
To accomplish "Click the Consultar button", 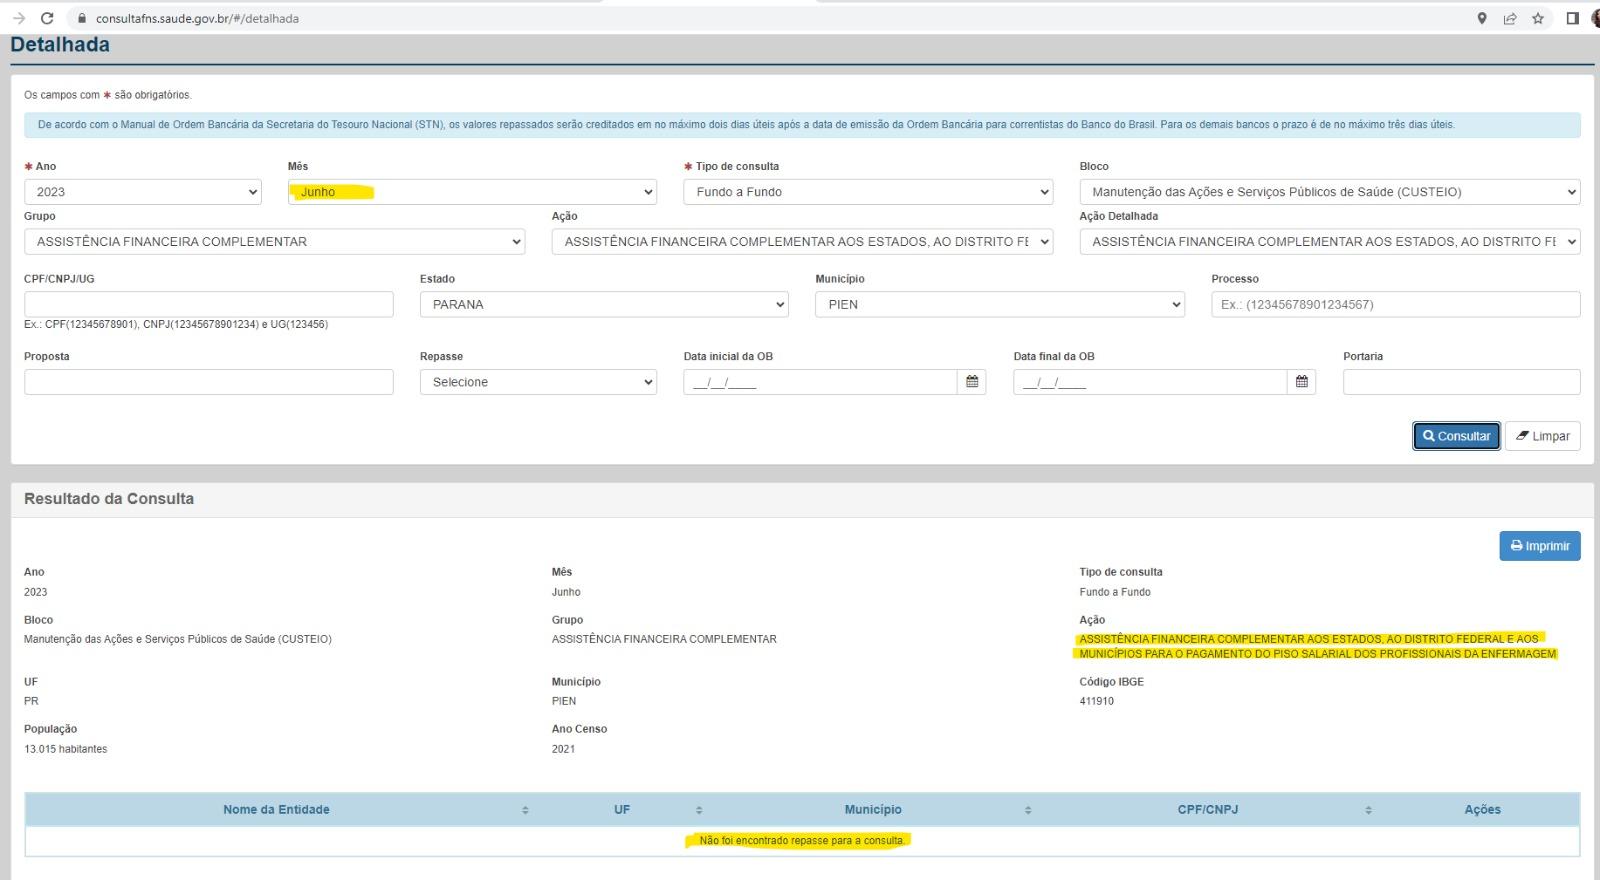I will (x=1457, y=436).
